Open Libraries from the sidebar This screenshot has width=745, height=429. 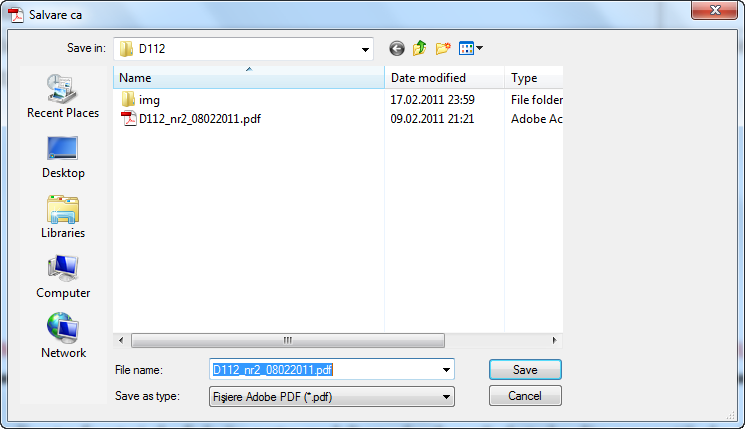point(63,217)
